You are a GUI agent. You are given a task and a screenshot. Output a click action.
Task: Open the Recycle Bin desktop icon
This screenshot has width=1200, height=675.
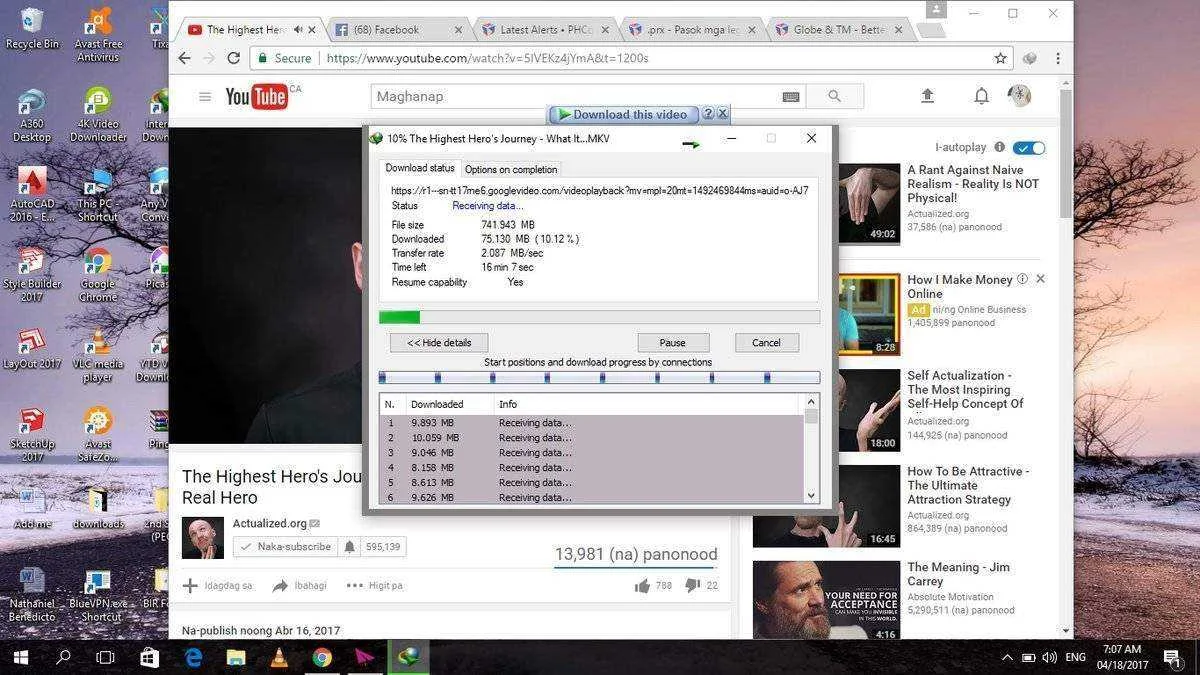(x=31, y=29)
